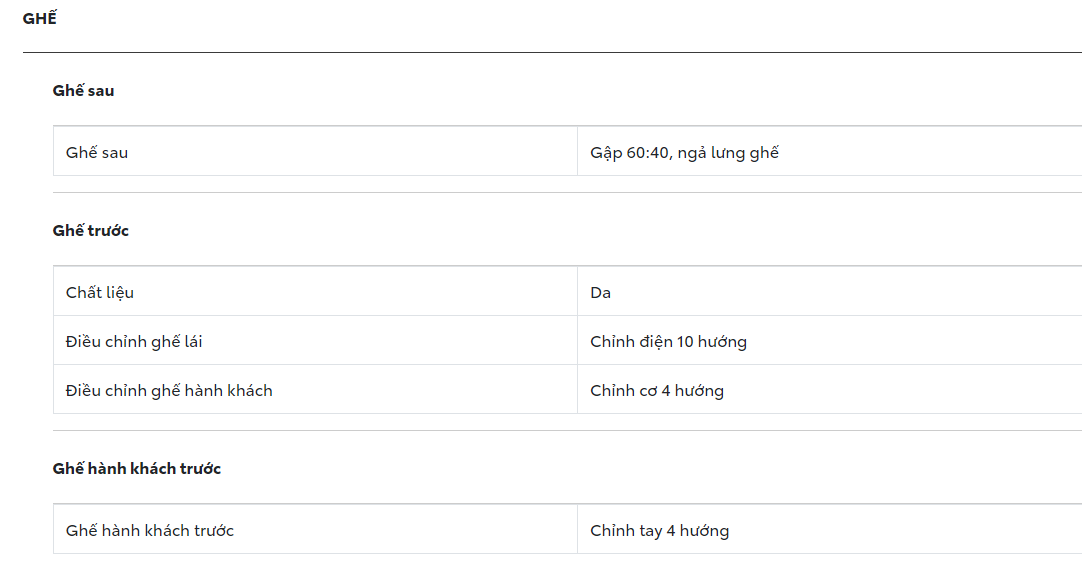
Task: Click the Điều chỉnh ghế hành khách label
Action: pos(169,391)
